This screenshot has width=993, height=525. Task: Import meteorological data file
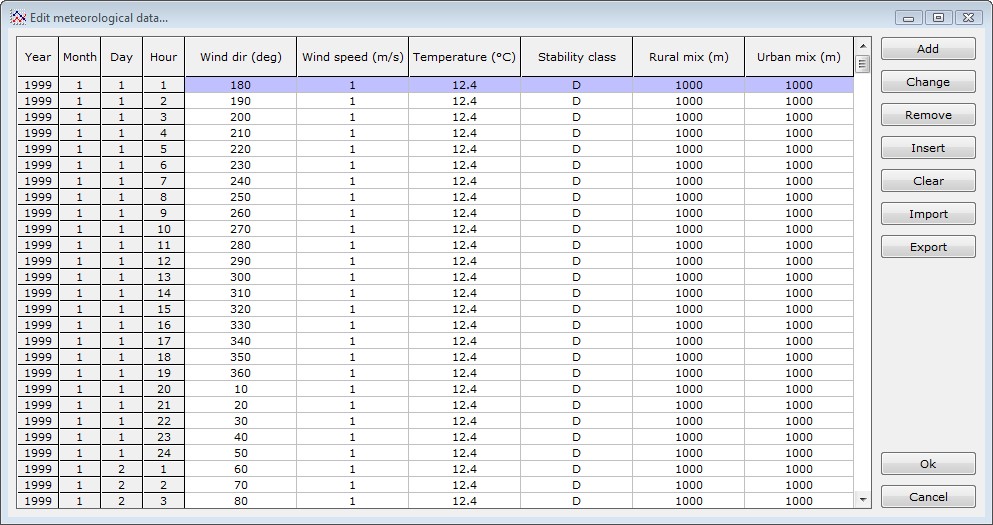point(927,214)
